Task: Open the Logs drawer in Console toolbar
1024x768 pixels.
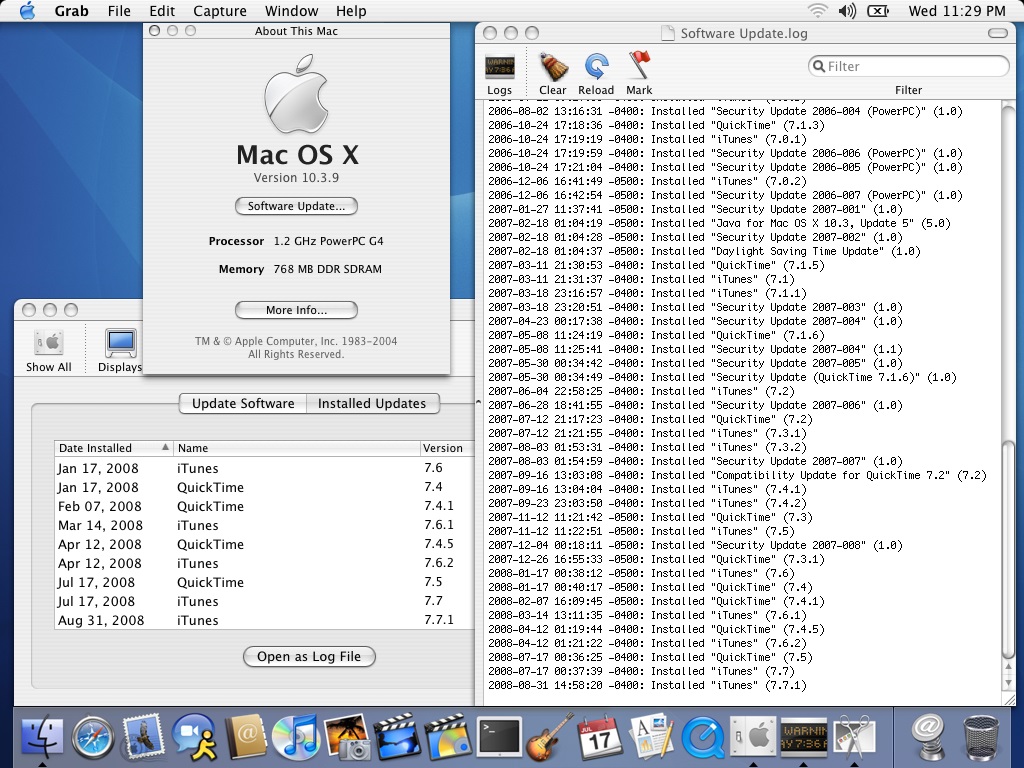Action: [500, 74]
